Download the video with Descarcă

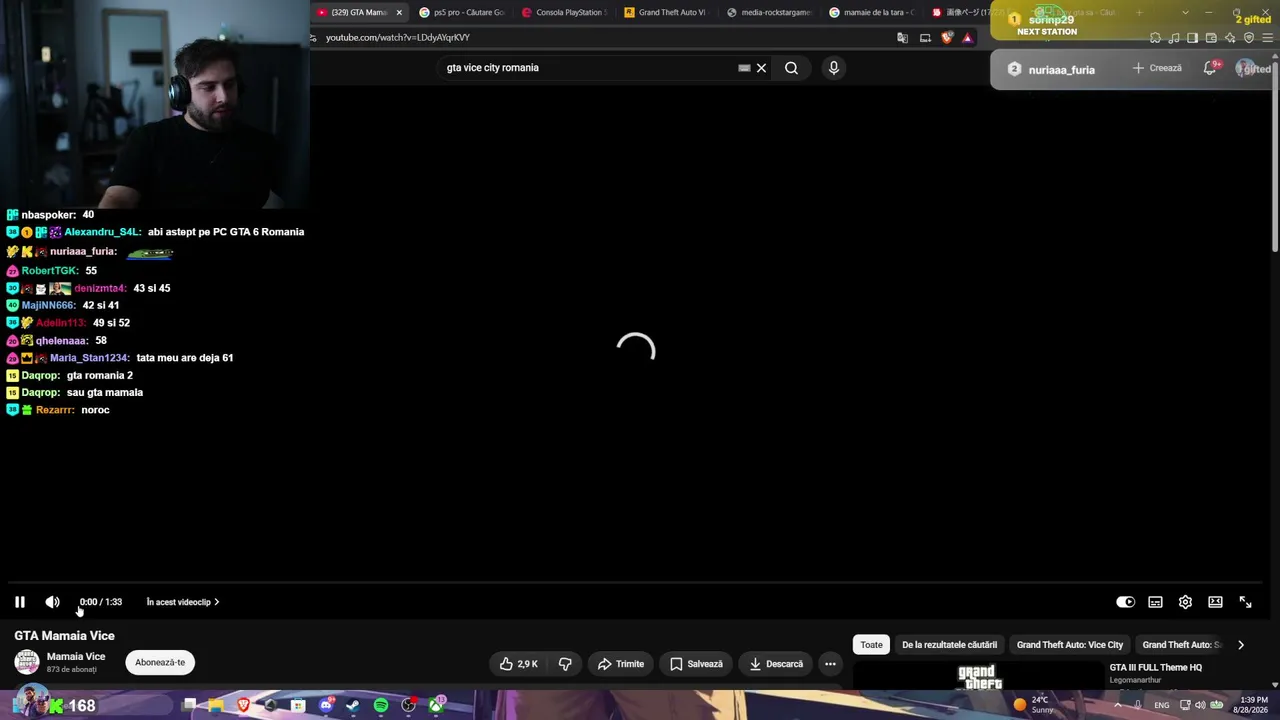point(776,664)
